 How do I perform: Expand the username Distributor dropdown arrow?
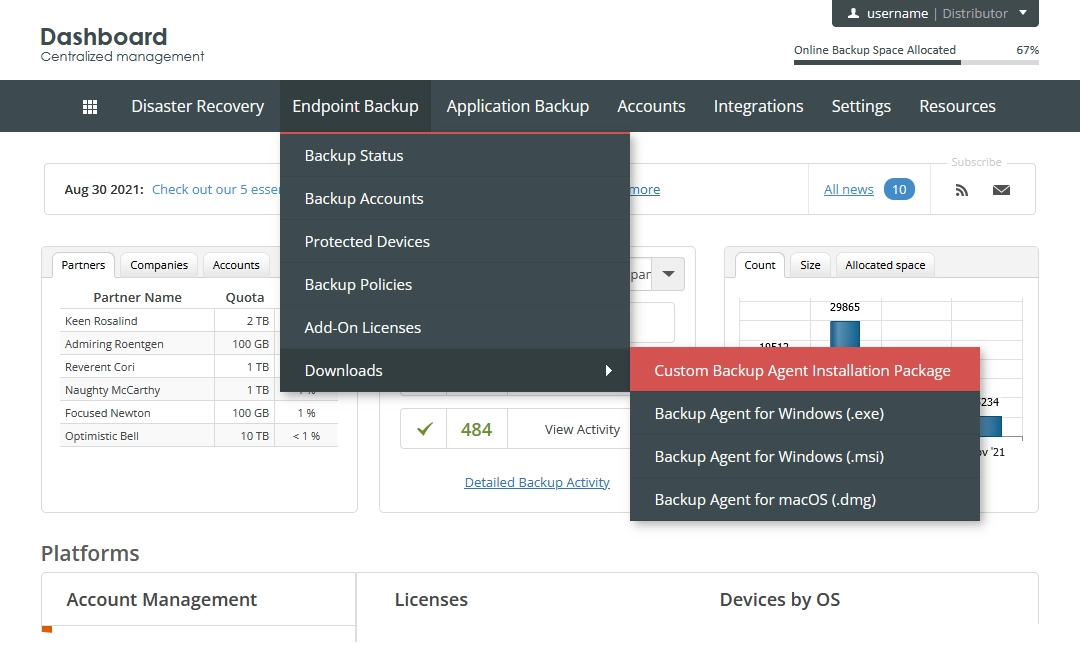coord(1023,12)
